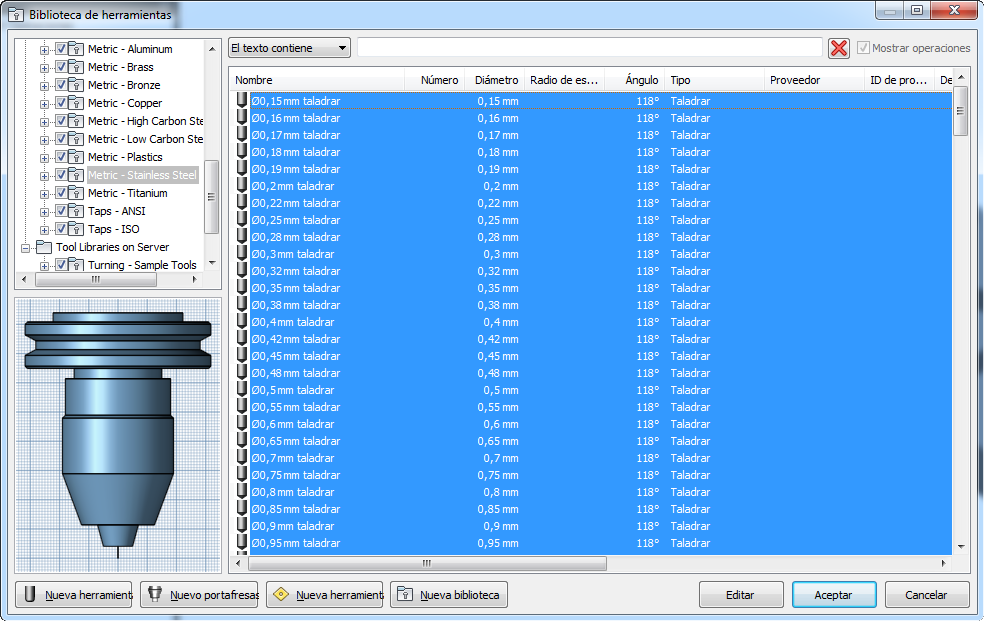Screen dimensions: 984x621
Task: Click the filter text input field
Action: 590,48
